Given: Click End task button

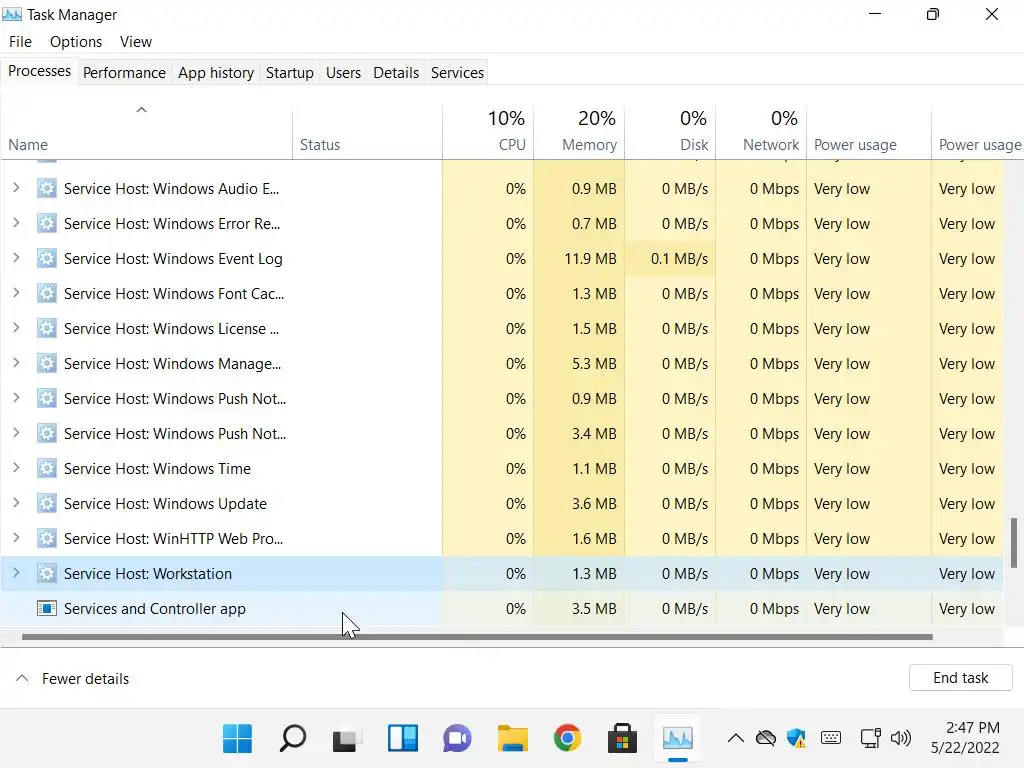Looking at the screenshot, I should pos(960,678).
